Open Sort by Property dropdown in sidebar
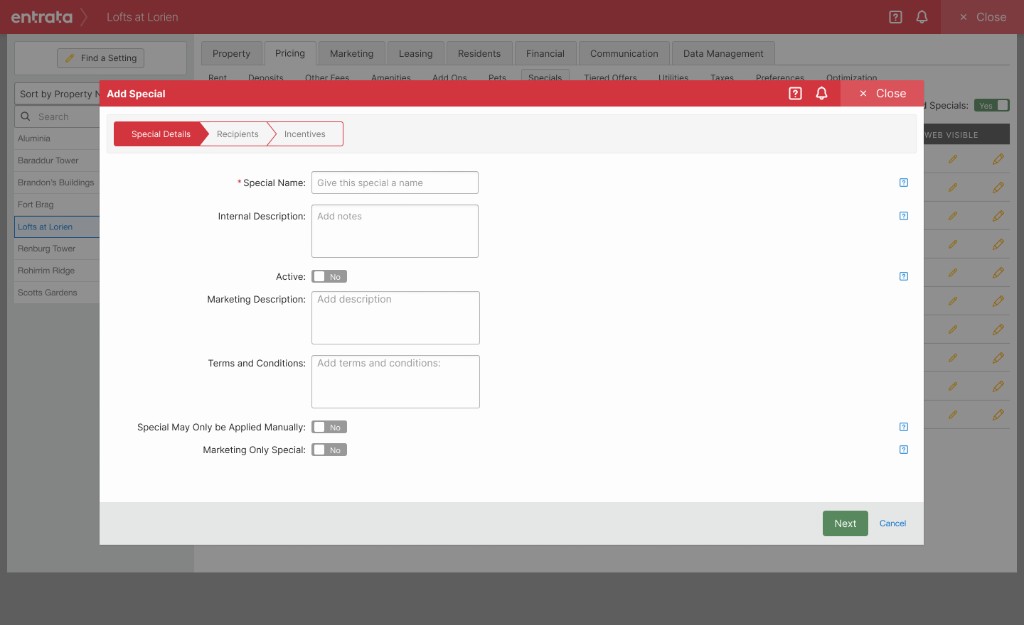 coord(57,94)
